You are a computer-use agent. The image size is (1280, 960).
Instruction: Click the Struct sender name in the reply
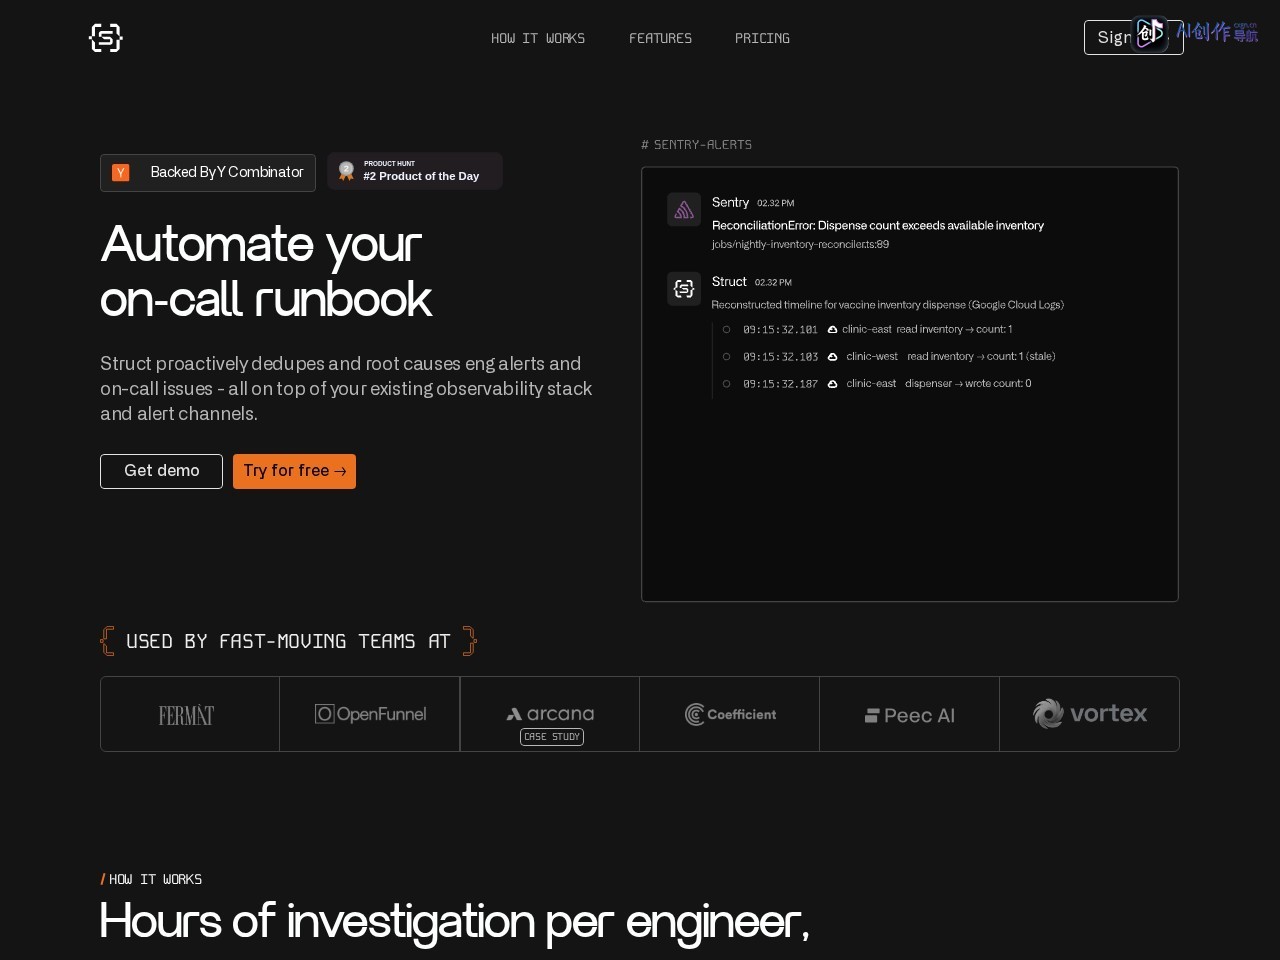[x=729, y=281]
